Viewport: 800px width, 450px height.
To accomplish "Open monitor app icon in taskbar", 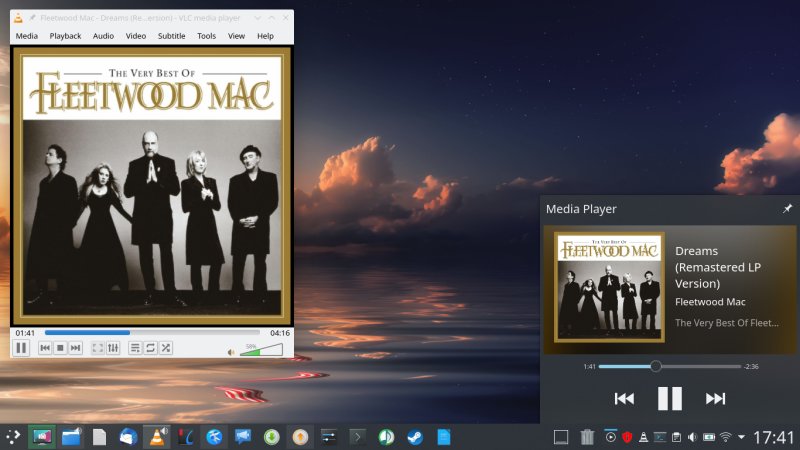I will (42, 437).
